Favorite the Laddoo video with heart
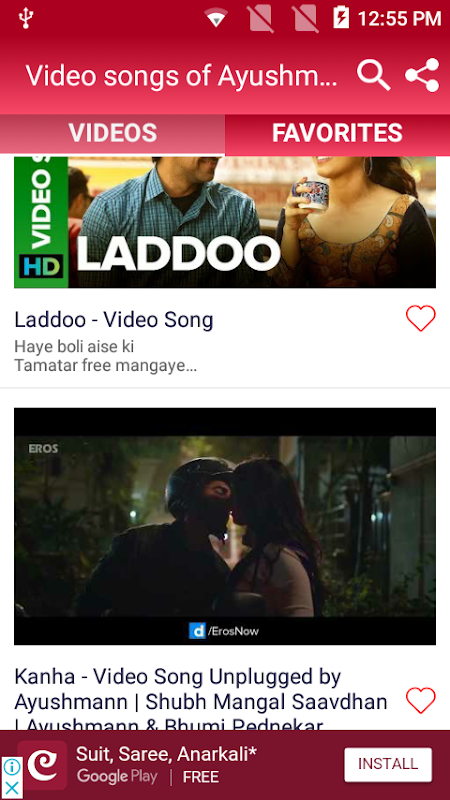The width and height of the screenshot is (450, 800). click(x=420, y=318)
